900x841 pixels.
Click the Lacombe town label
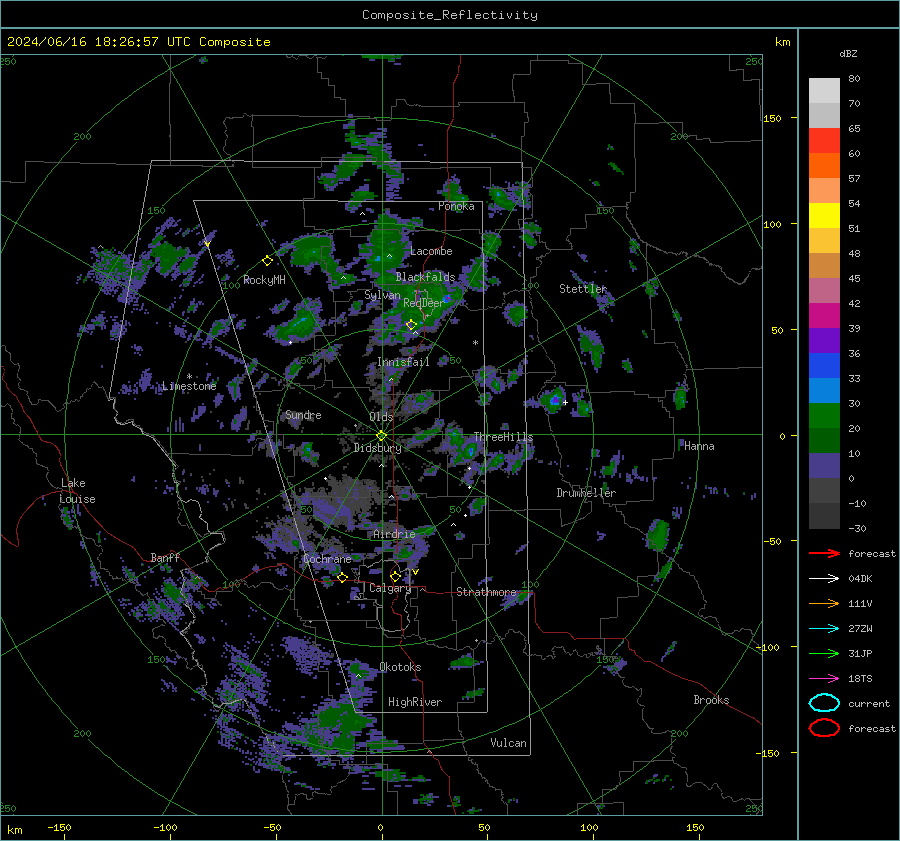click(431, 251)
